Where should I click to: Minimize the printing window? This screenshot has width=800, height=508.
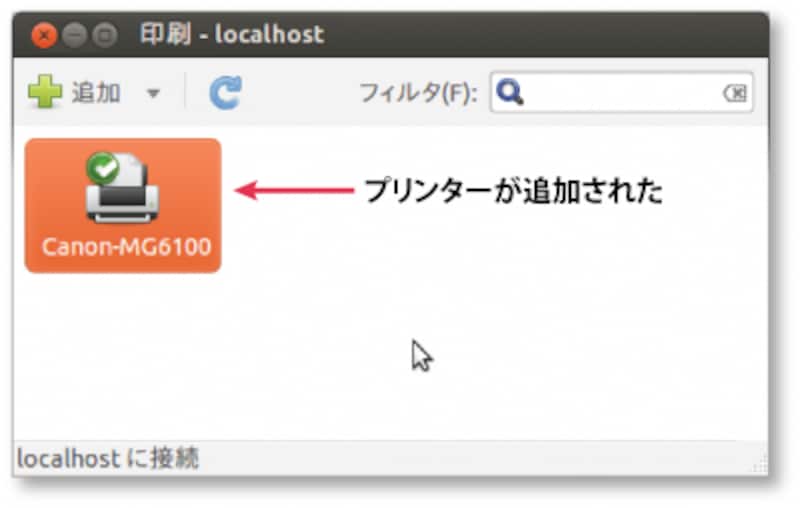coord(74,36)
